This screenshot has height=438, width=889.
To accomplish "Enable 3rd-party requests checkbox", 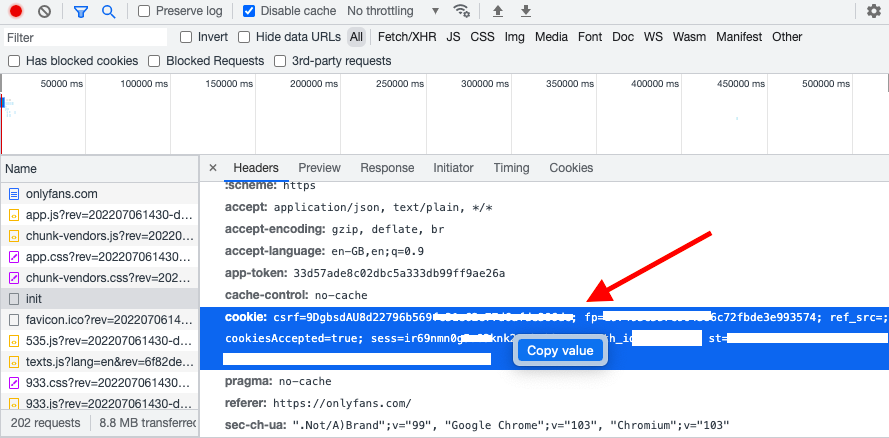I will [x=280, y=61].
